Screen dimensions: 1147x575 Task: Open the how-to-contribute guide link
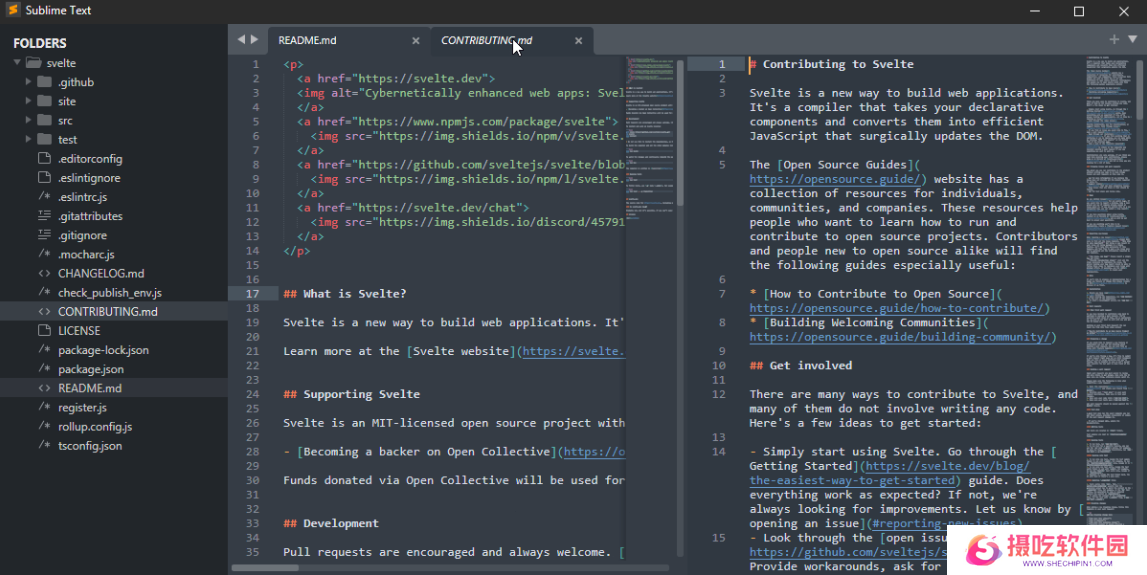click(x=896, y=308)
